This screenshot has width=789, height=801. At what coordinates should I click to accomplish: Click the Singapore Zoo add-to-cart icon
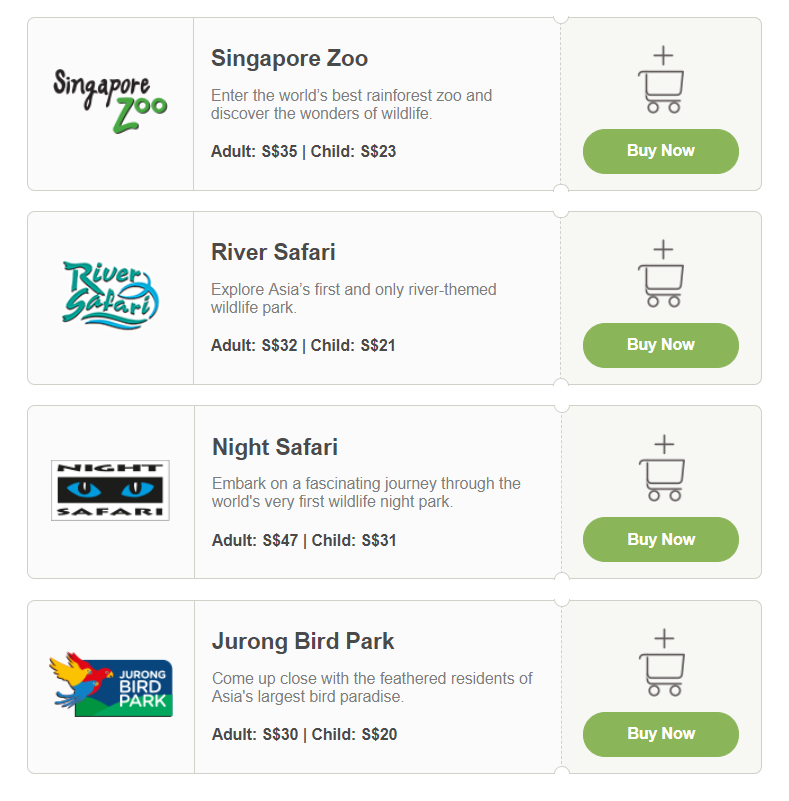[661, 81]
